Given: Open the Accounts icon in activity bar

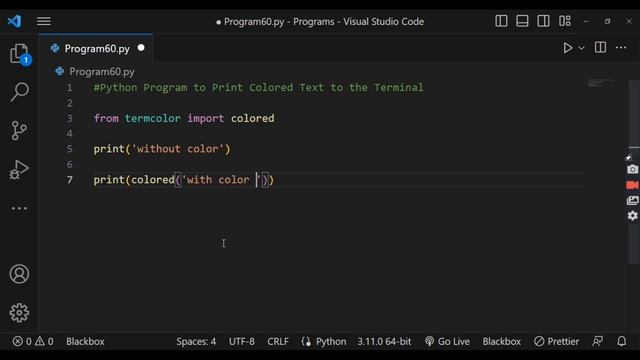Looking at the screenshot, I should pos(19,274).
